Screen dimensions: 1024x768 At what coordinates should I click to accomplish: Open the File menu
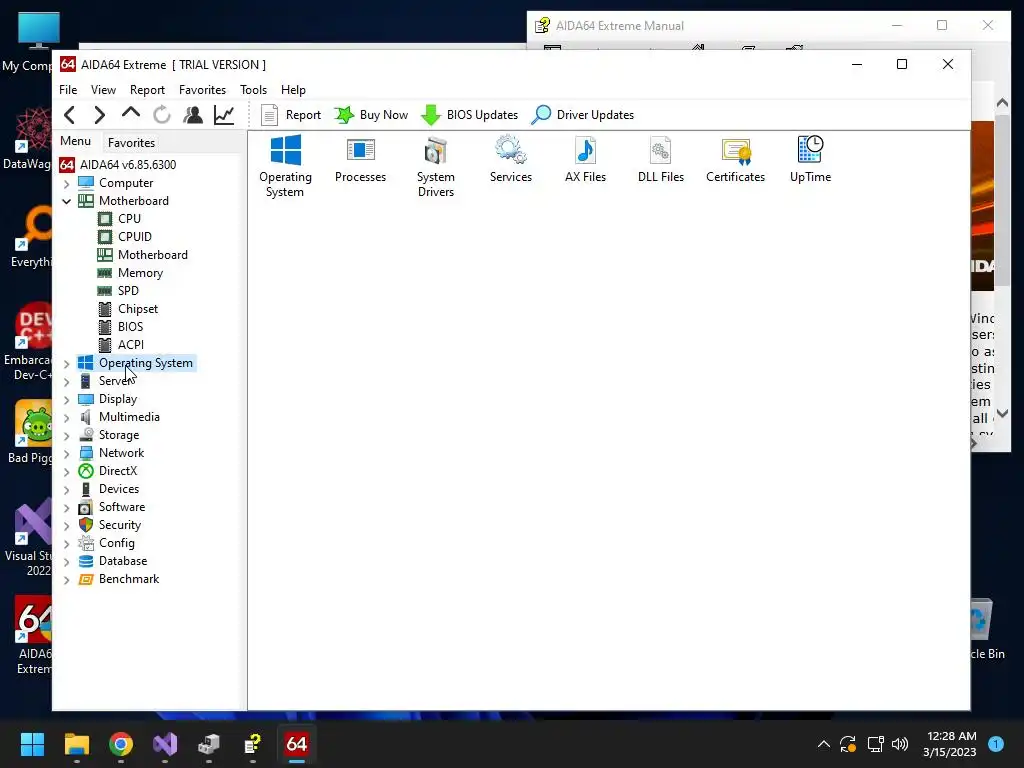[68, 89]
